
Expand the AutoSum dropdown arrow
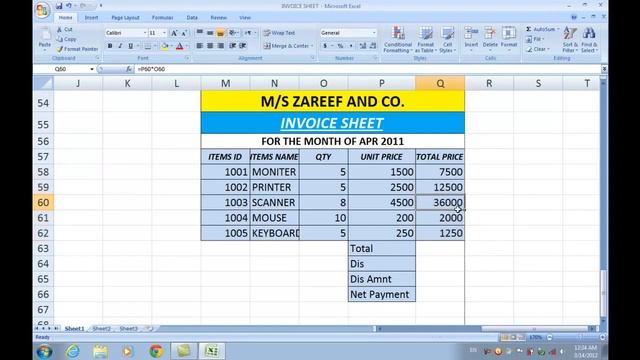[x=558, y=29]
